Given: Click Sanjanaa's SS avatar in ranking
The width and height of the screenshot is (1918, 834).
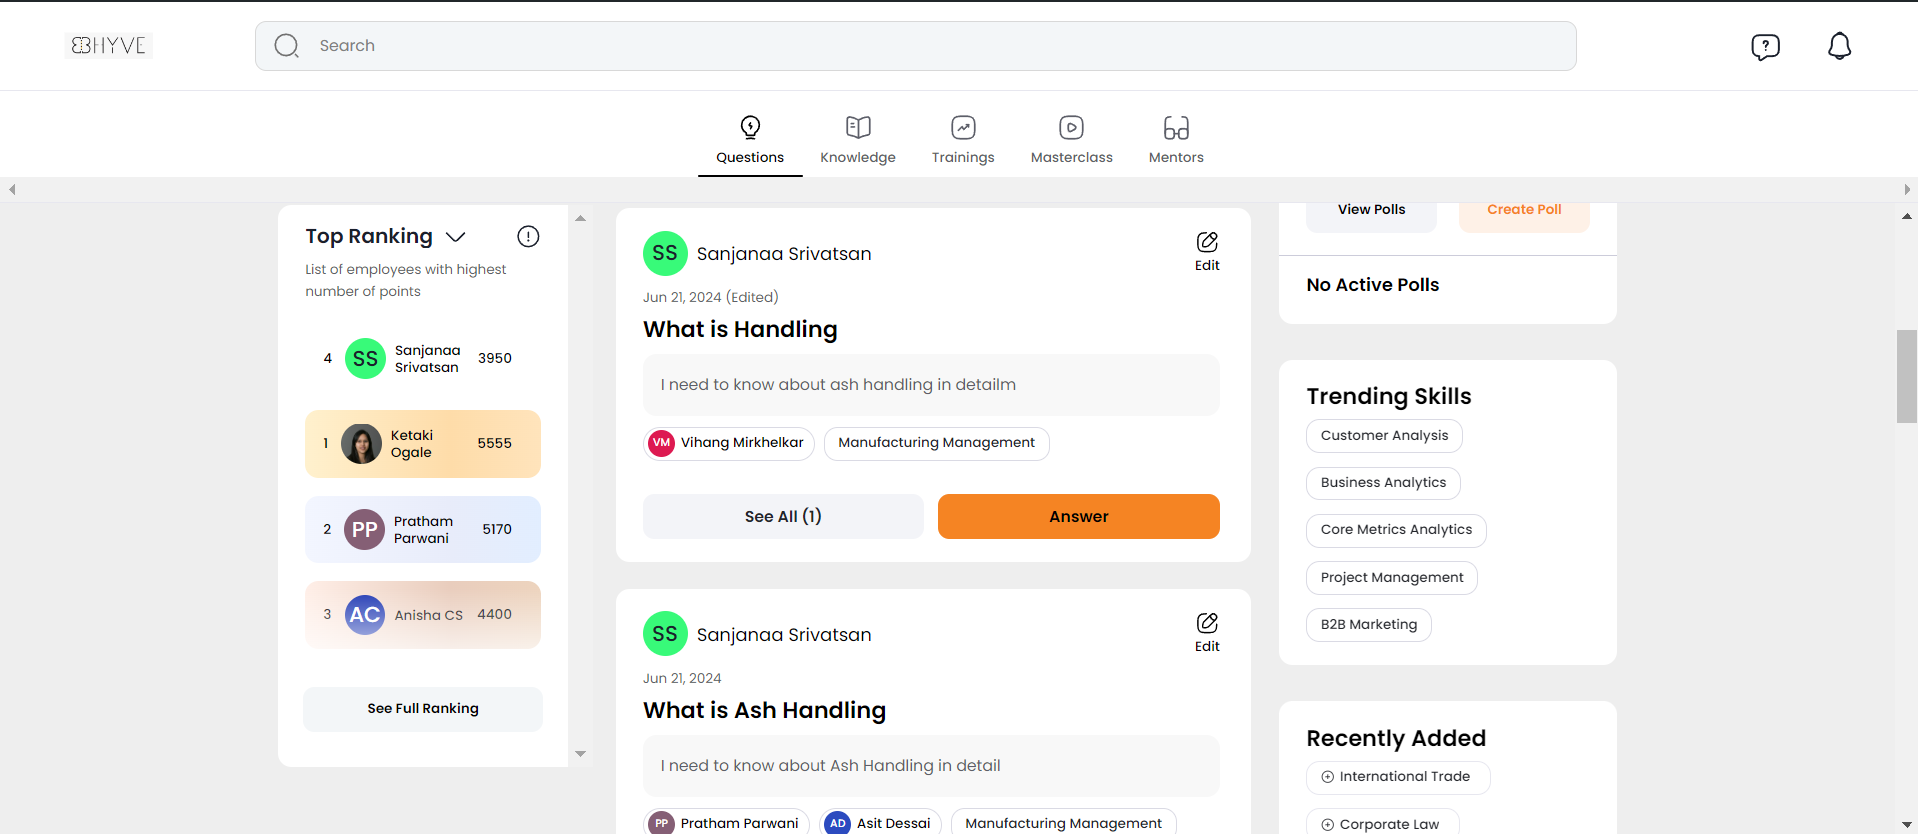Looking at the screenshot, I should tap(365, 358).
